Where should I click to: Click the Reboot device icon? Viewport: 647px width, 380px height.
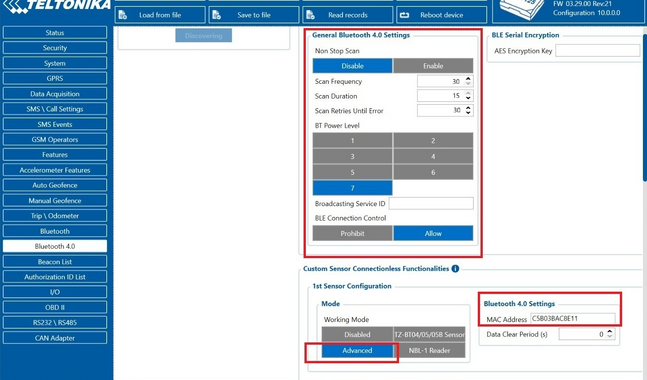(404, 15)
